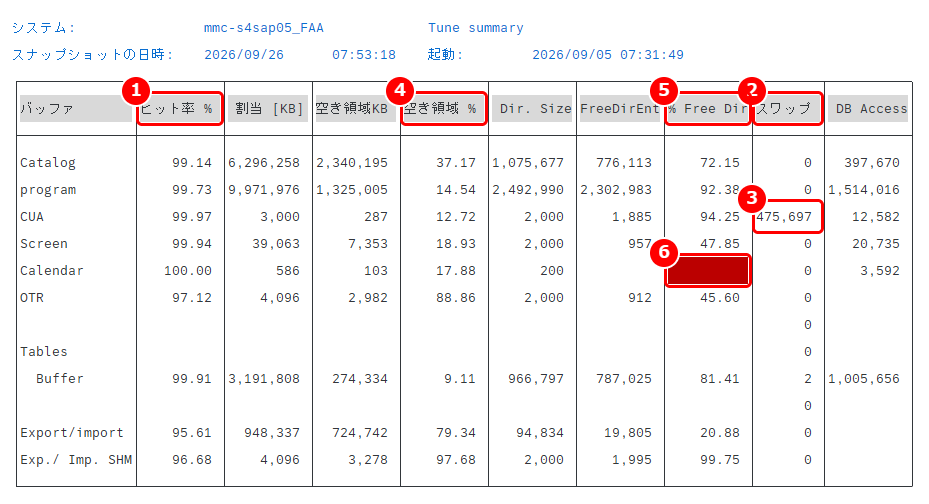This screenshot has height=504, width=929.
Task: Select the 割当 [KB] column header
Action: [268, 108]
